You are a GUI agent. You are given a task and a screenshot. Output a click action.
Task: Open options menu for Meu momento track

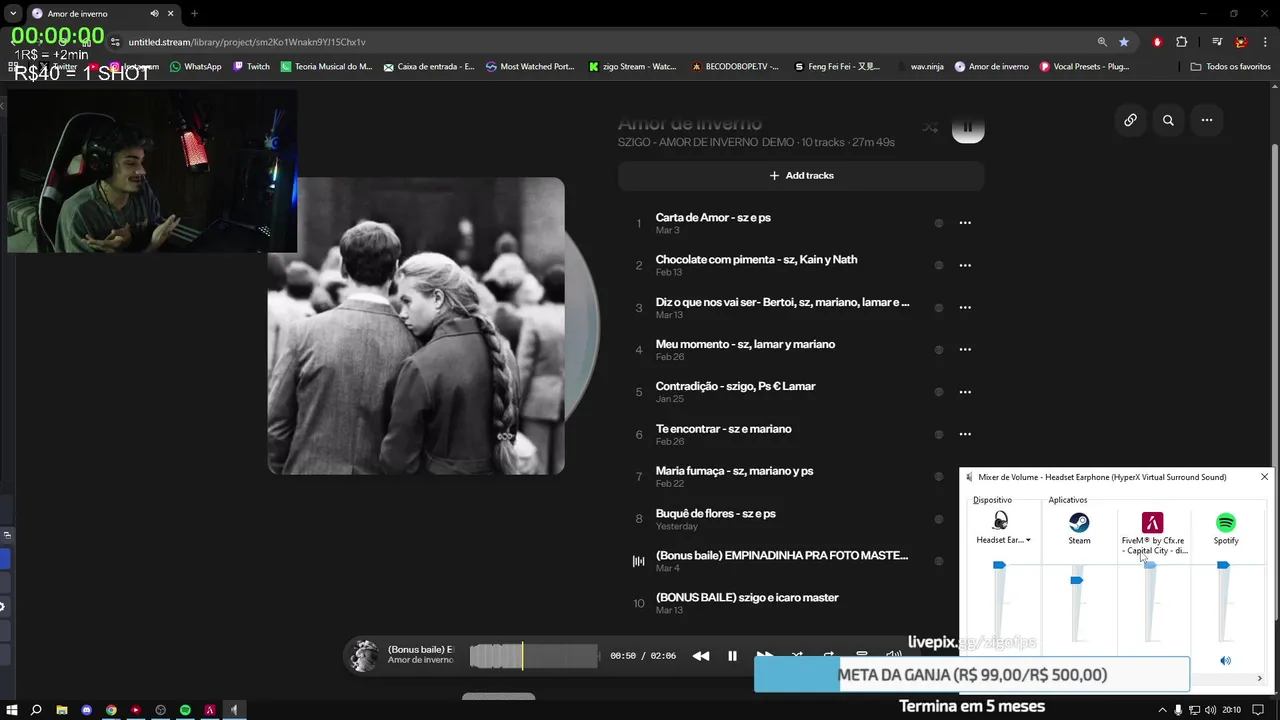coord(965,349)
